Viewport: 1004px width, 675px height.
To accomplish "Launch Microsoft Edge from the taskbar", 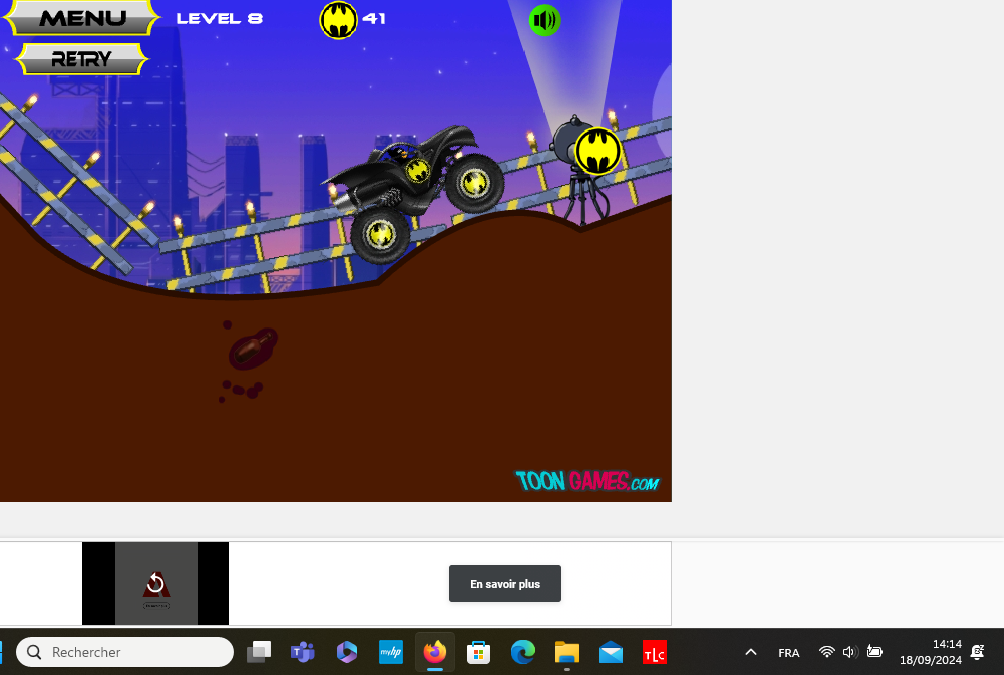I will click(522, 652).
